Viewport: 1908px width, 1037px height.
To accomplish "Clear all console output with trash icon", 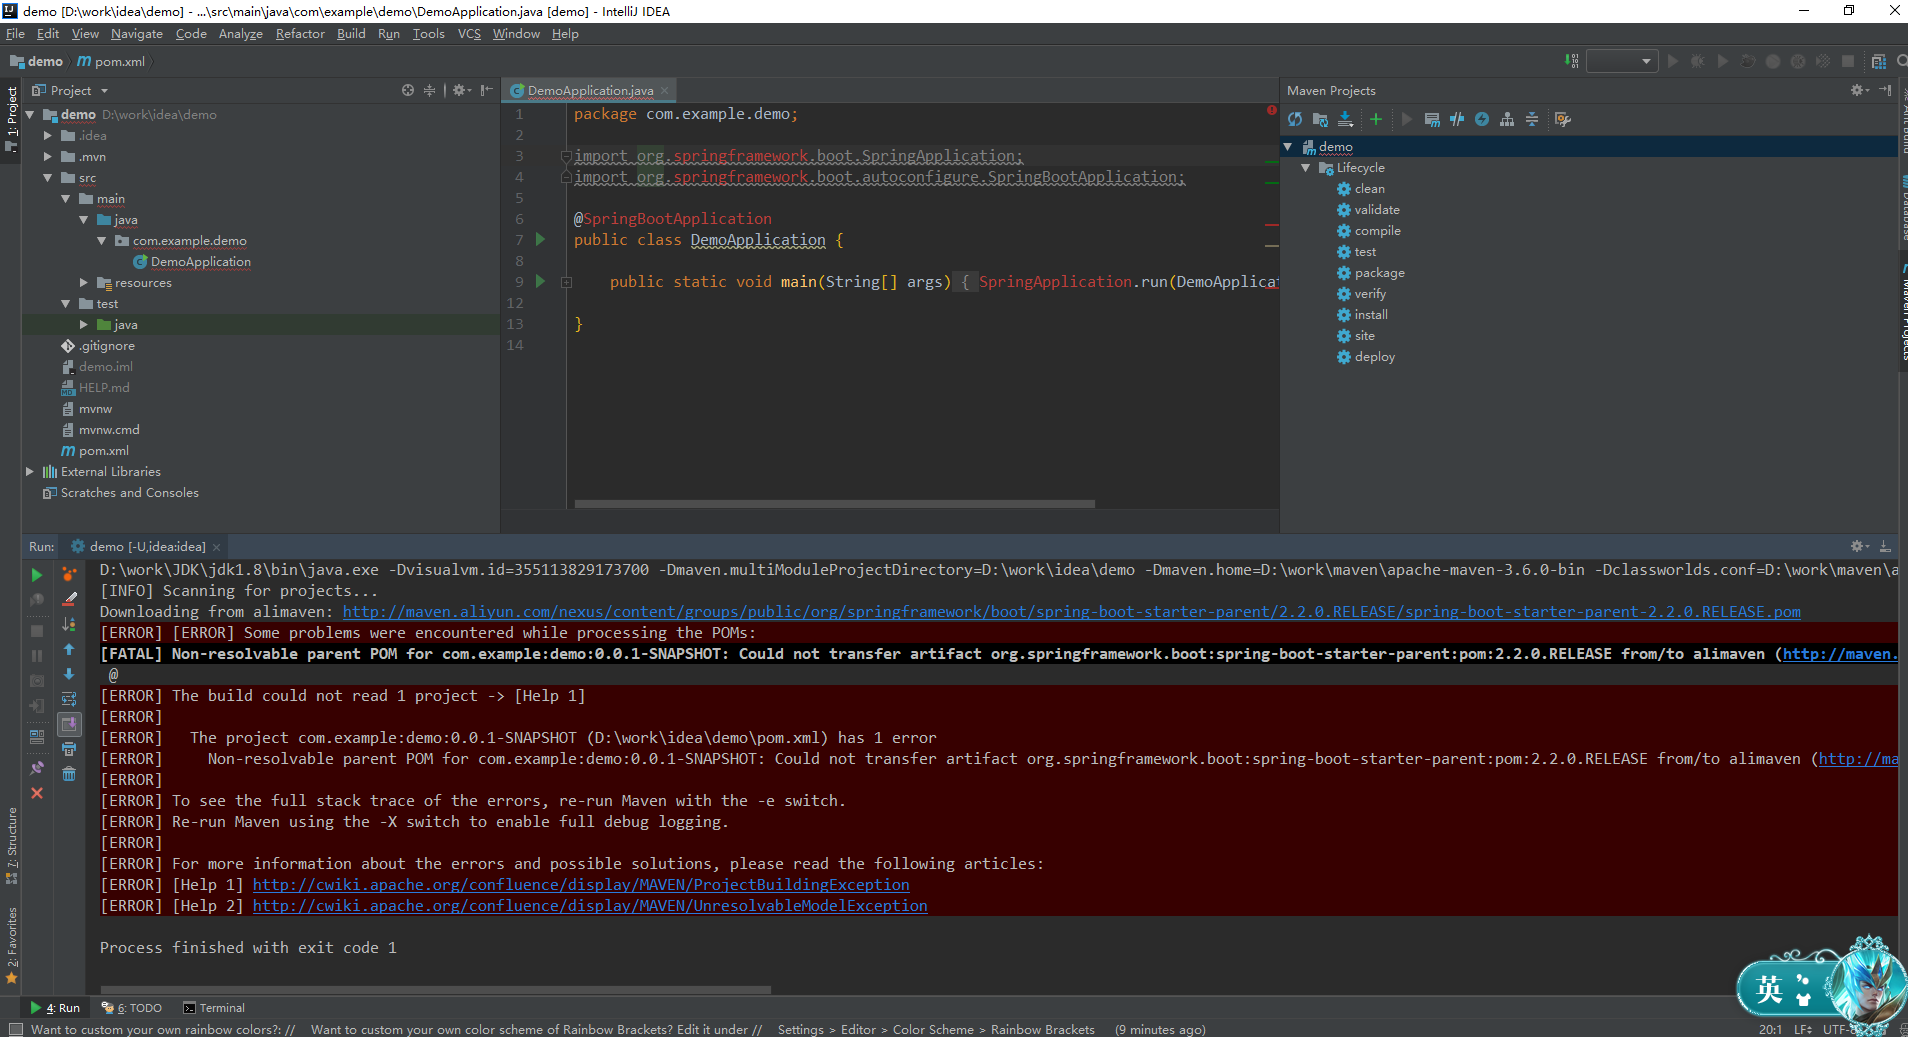I will tap(69, 774).
